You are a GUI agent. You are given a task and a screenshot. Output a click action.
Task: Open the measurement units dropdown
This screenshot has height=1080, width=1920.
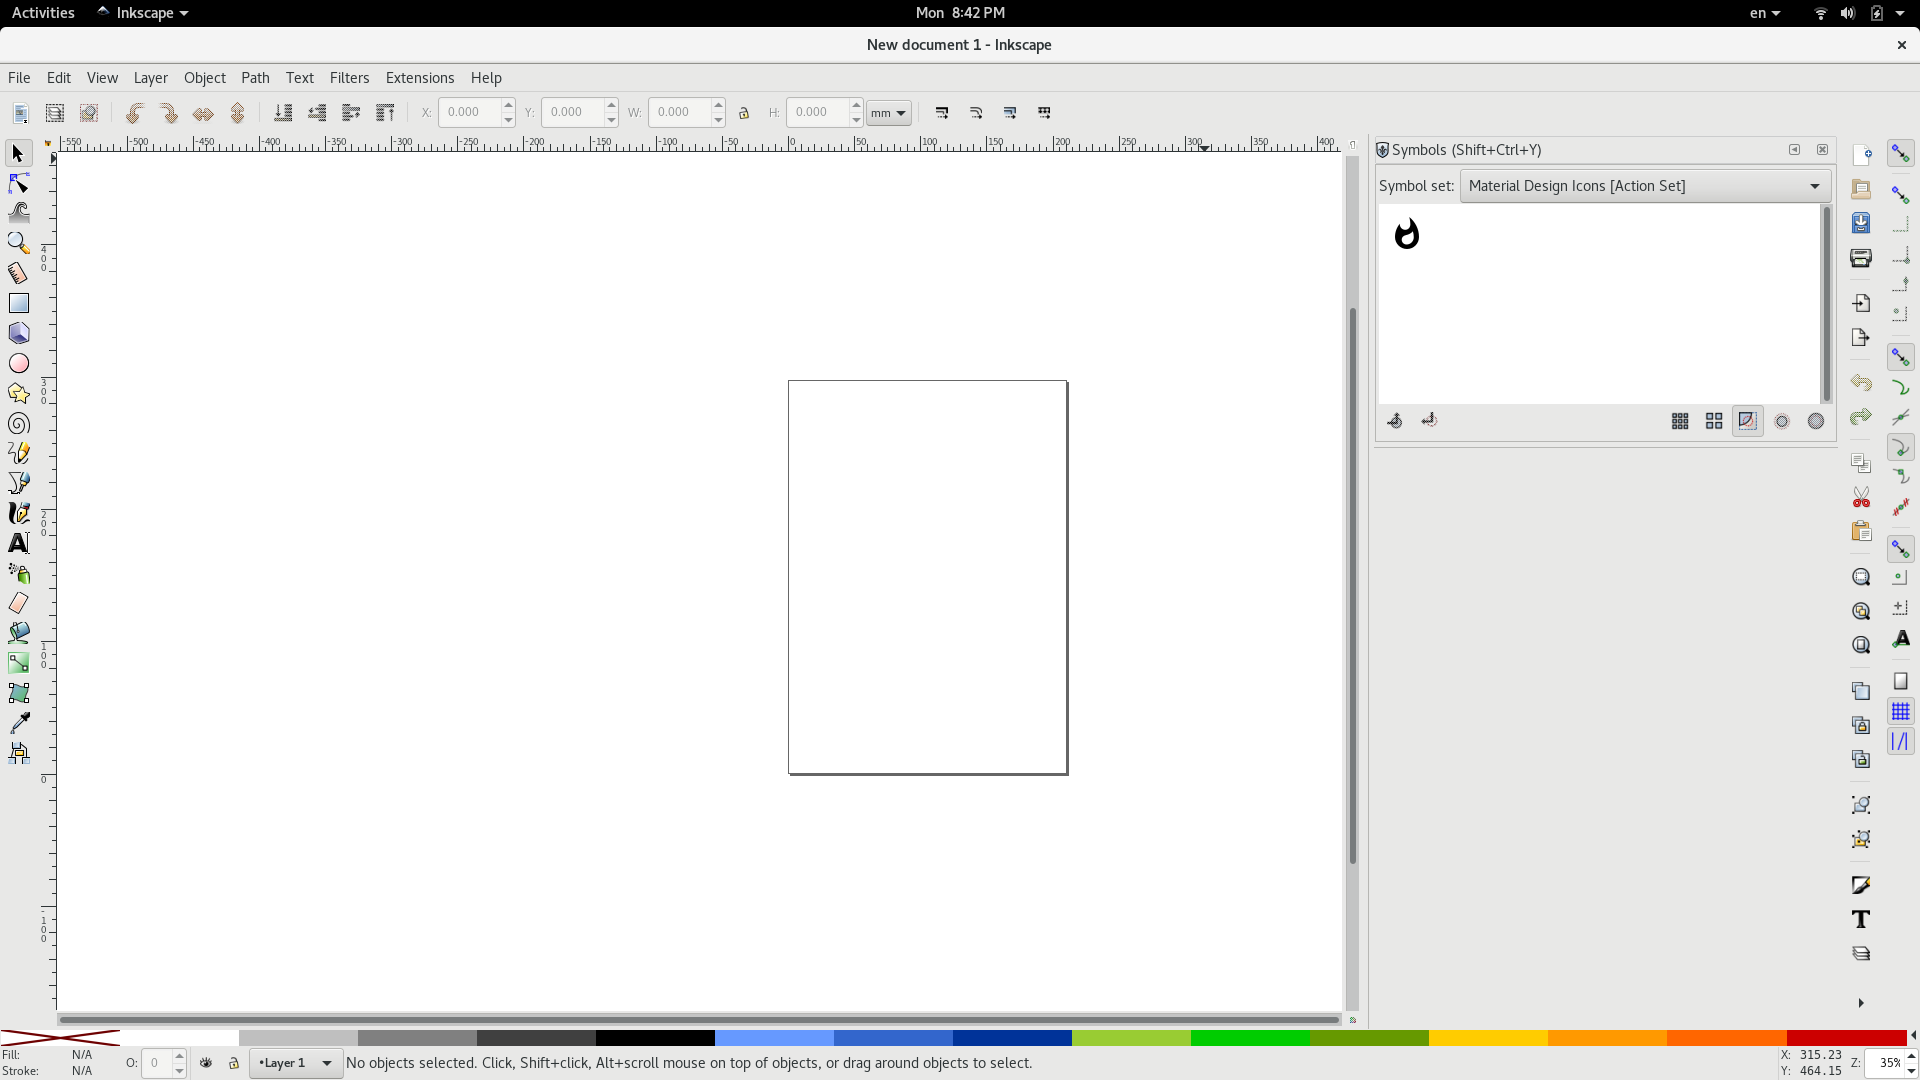point(888,113)
